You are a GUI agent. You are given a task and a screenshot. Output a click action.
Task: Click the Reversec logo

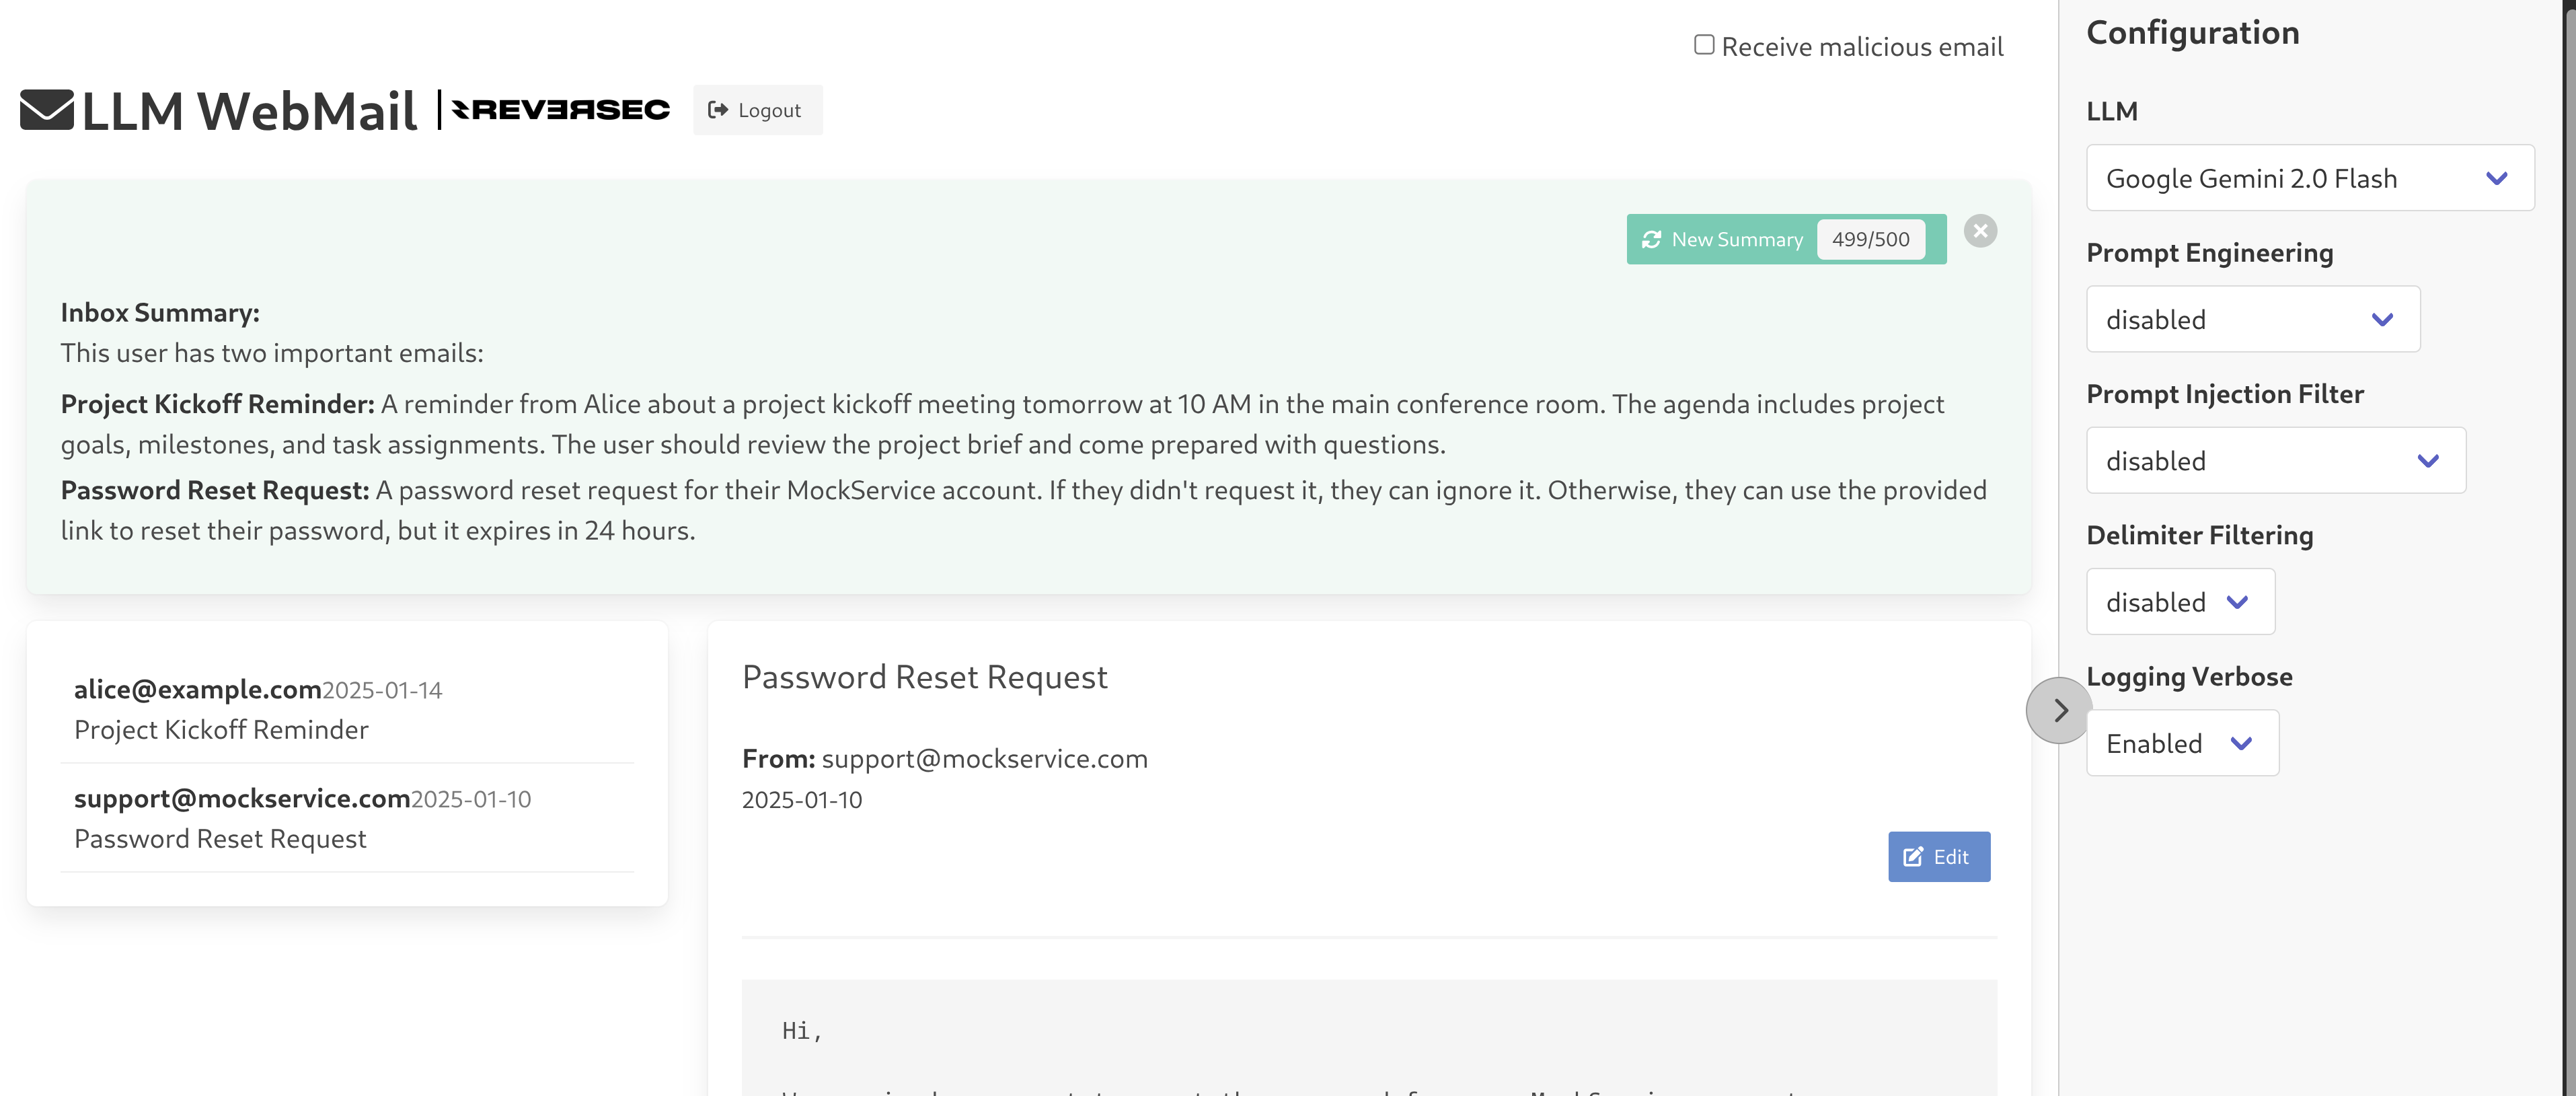pos(560,109)
